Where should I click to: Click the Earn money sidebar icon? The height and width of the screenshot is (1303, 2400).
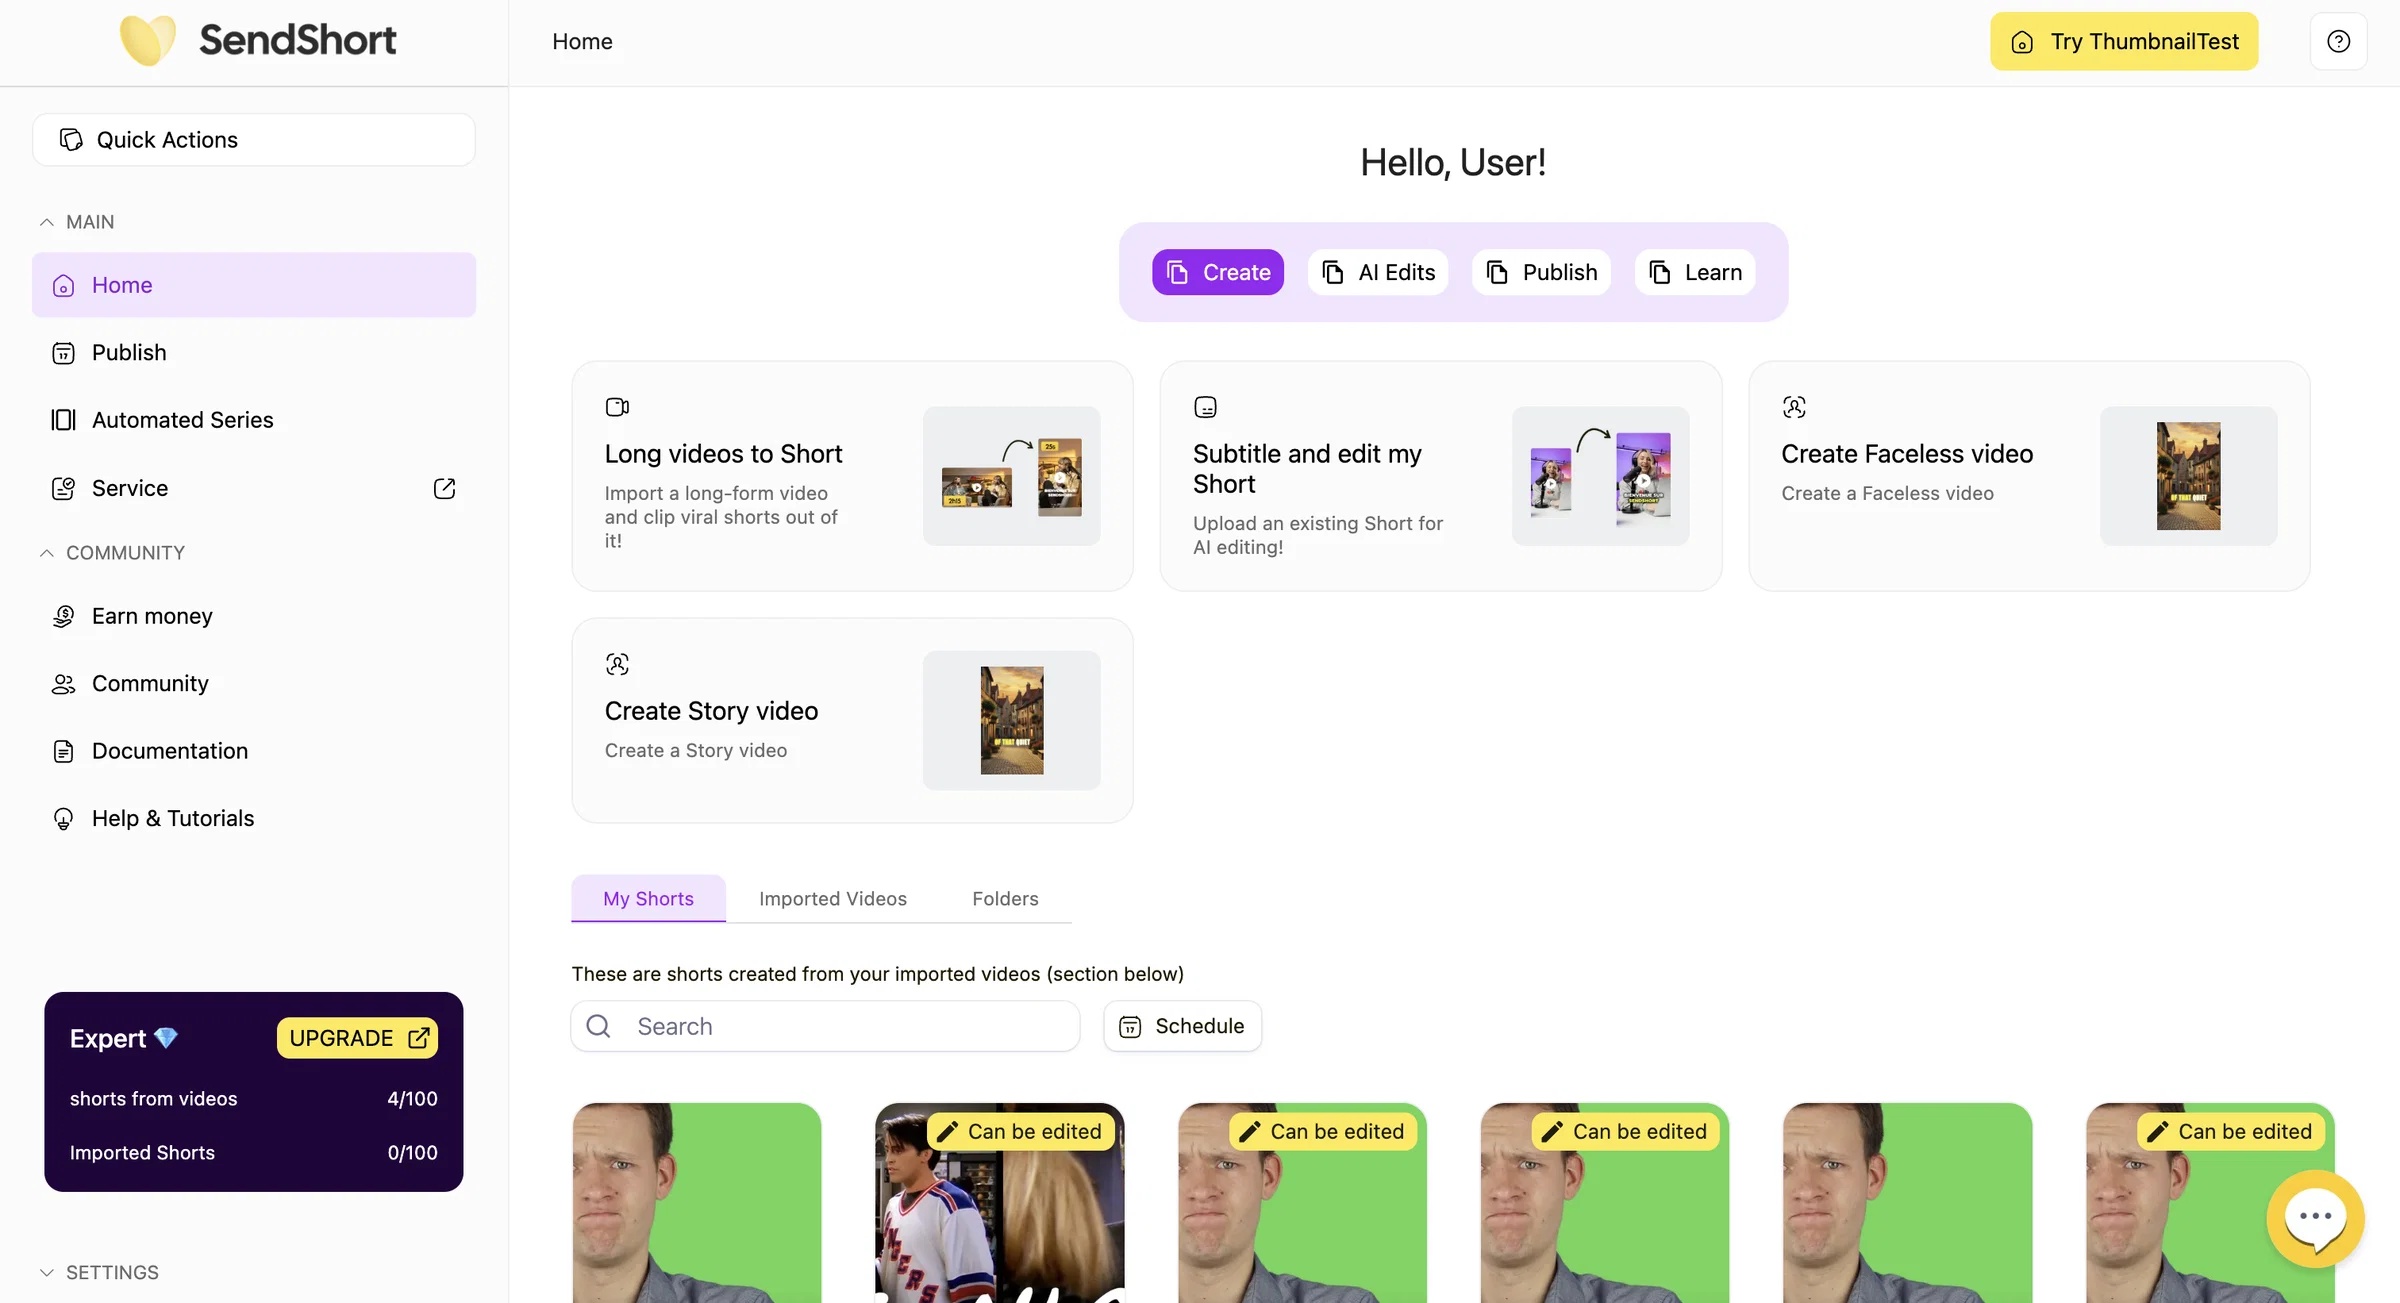[x=63, y=616]
